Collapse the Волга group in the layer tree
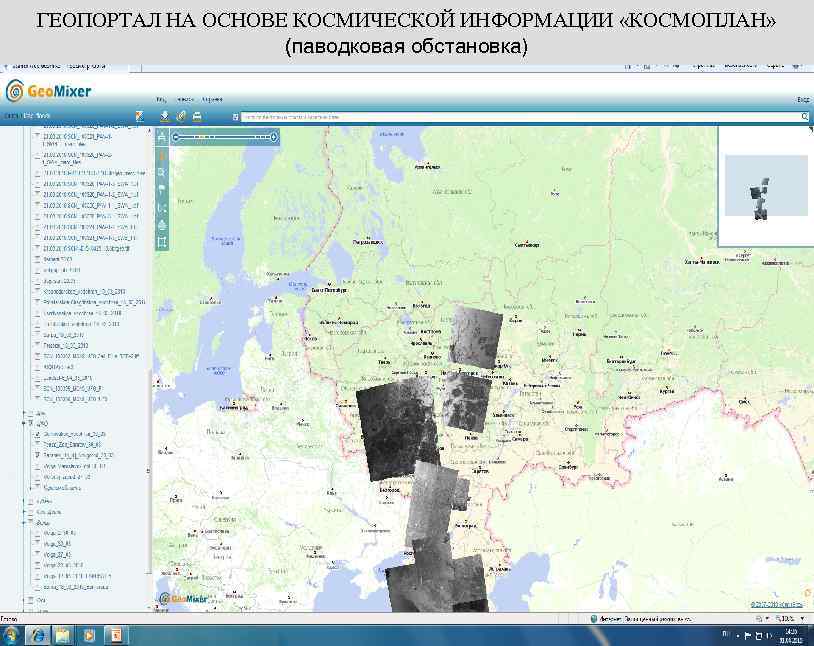 [x=24, y=522]
